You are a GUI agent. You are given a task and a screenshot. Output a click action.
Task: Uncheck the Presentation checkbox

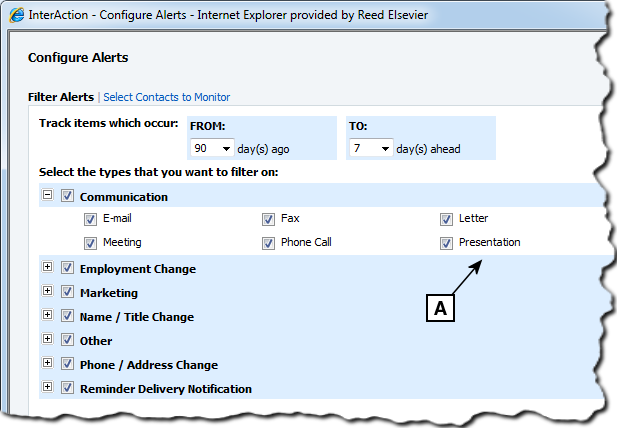coord(446,243)
